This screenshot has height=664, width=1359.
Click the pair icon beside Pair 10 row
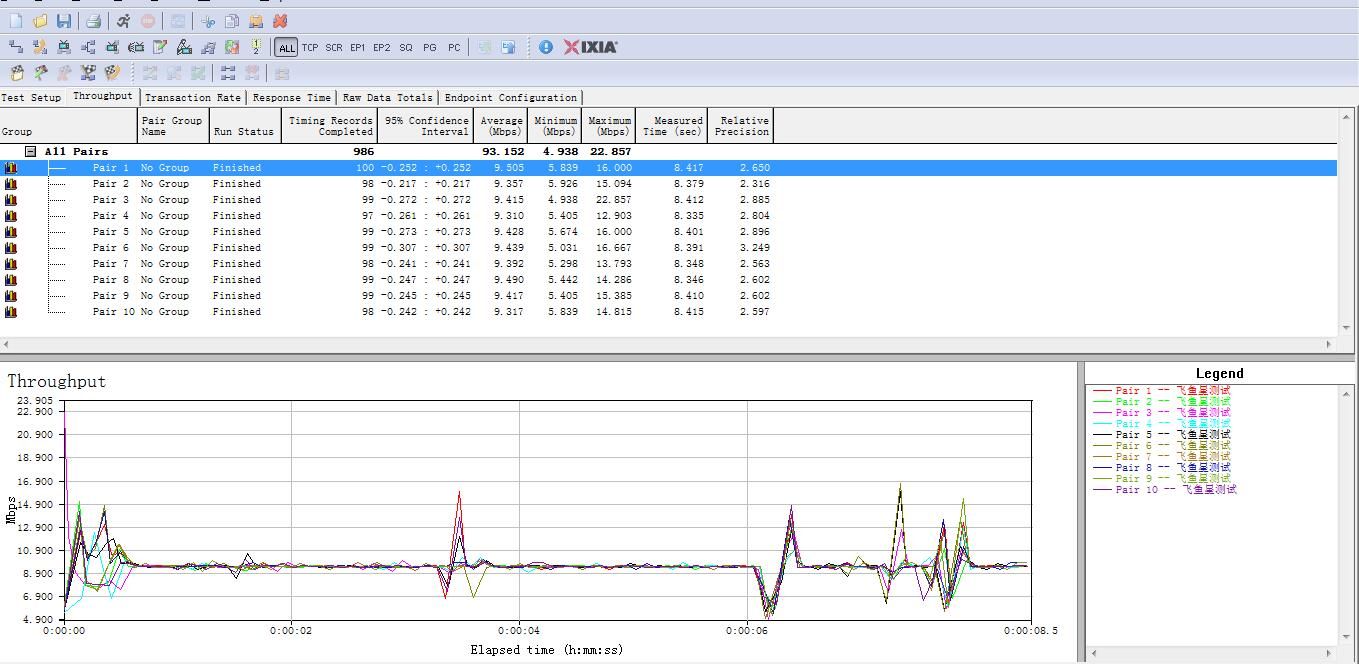point(11,312)
